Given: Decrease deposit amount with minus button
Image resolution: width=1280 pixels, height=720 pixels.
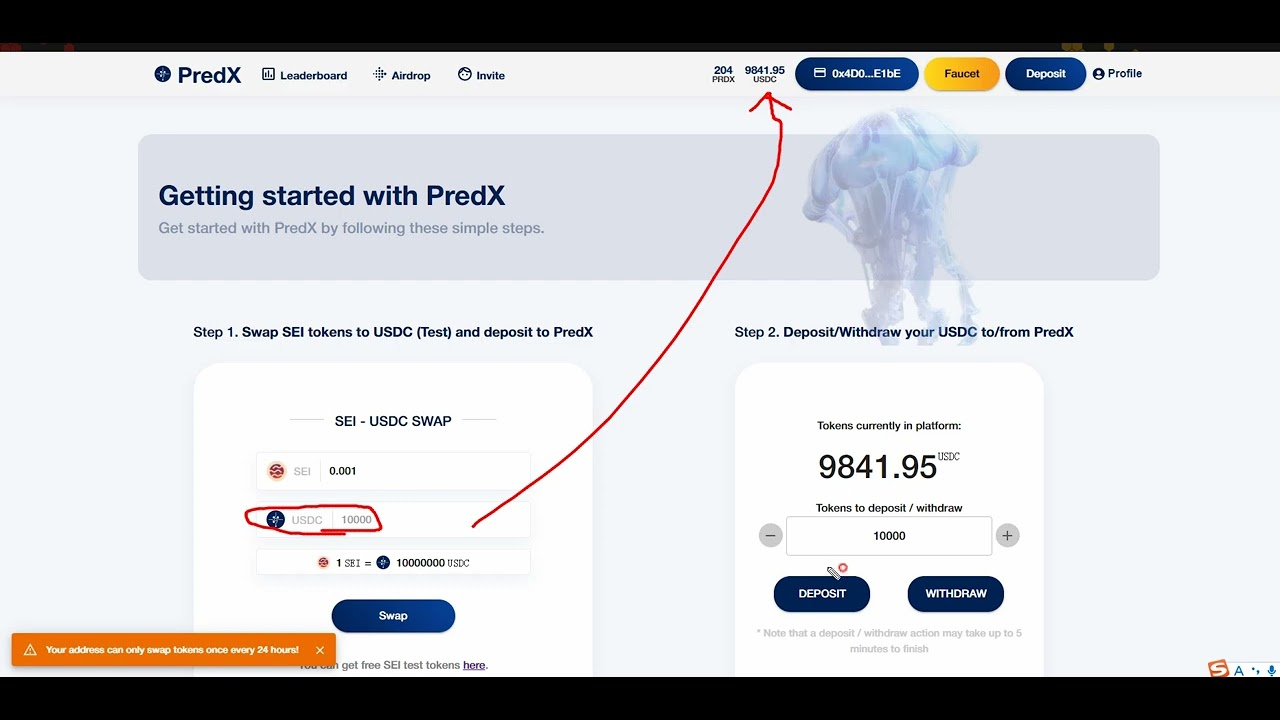Looking at the screenshot, I should [x=771, y=536].
